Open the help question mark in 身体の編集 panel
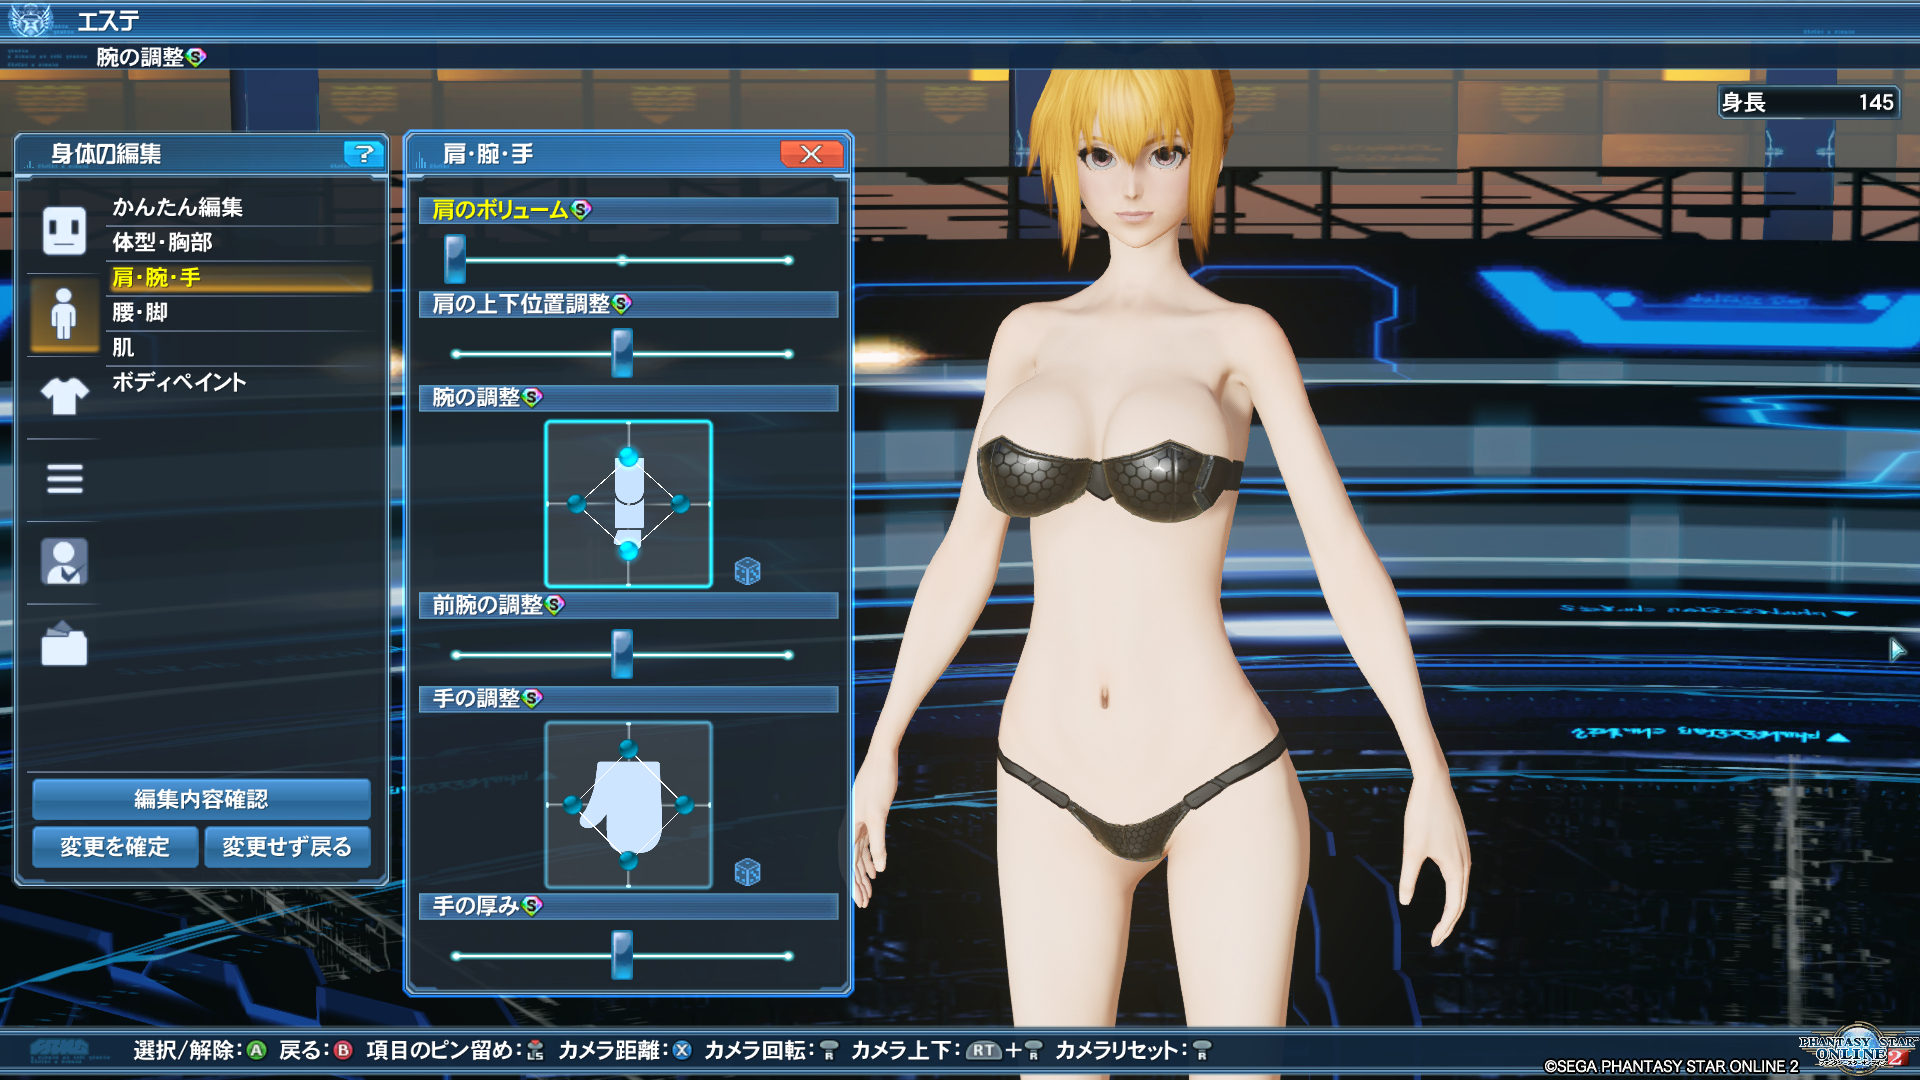The height and width of the screenshot is (1080, 1920). tap(364, 153)
